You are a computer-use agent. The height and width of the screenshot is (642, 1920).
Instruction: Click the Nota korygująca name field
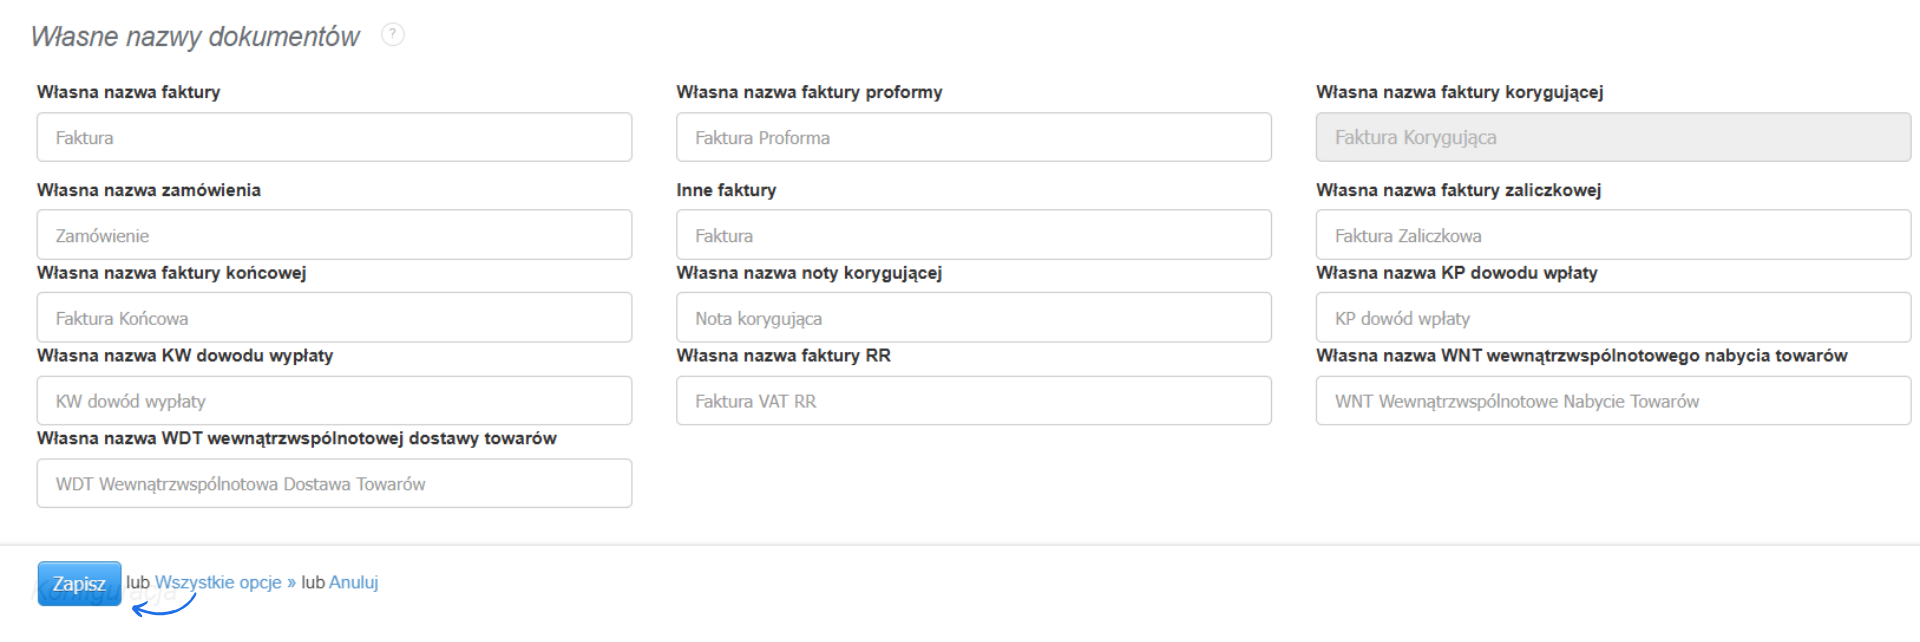click(x=973, y=318)
